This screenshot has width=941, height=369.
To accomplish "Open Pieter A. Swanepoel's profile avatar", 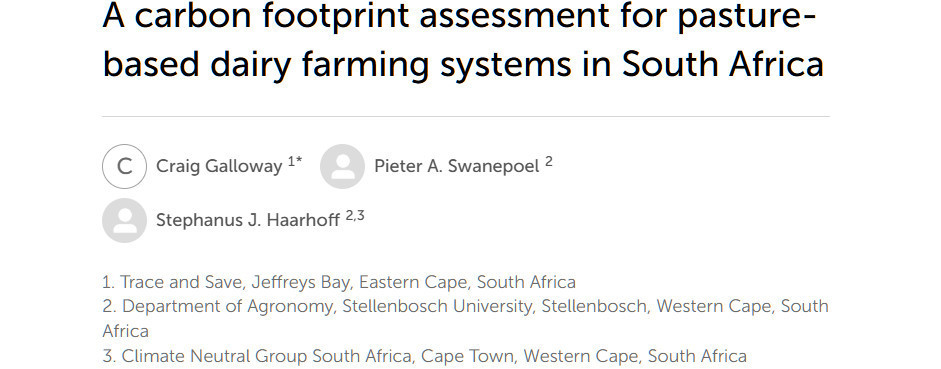I will click(x=342, y=166).
